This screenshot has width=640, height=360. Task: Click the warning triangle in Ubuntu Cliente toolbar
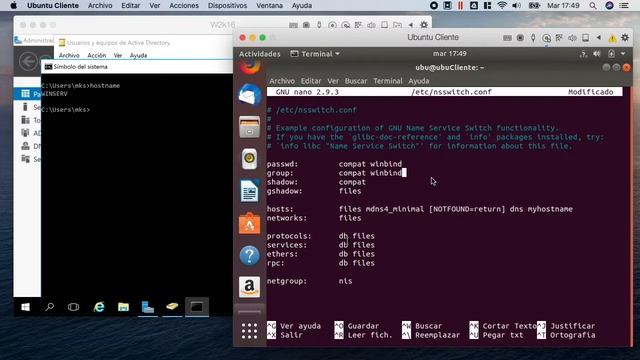[x=612, y=38]
